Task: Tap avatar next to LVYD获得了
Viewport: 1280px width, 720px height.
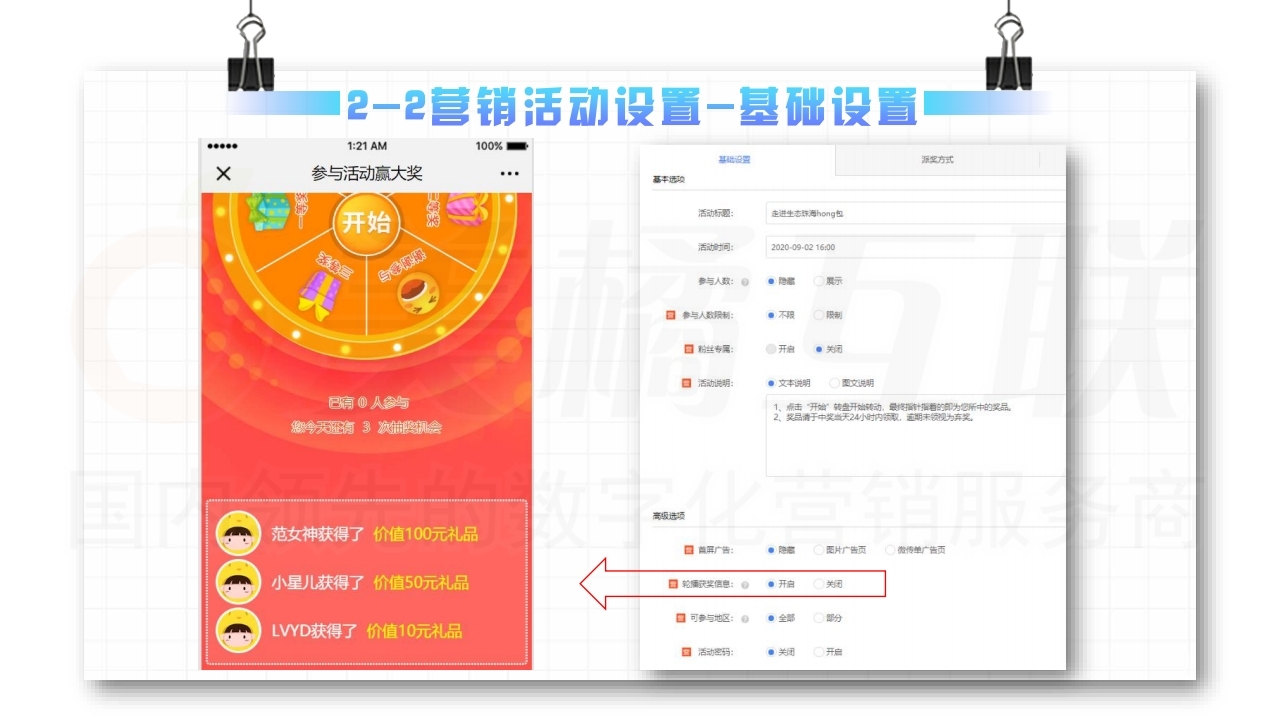Action: point(238,630)
